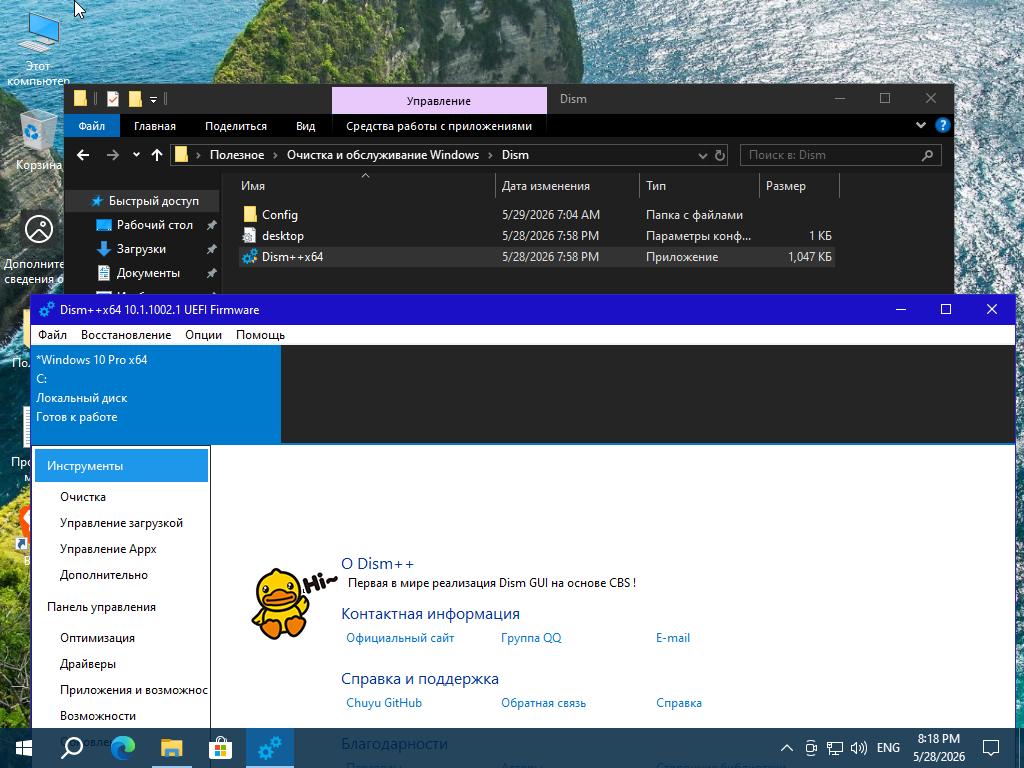1024x768 pixels.
Task: Open recent locations dropdown in Explorer
Action: pyautogui.click(x=136, y=155)
